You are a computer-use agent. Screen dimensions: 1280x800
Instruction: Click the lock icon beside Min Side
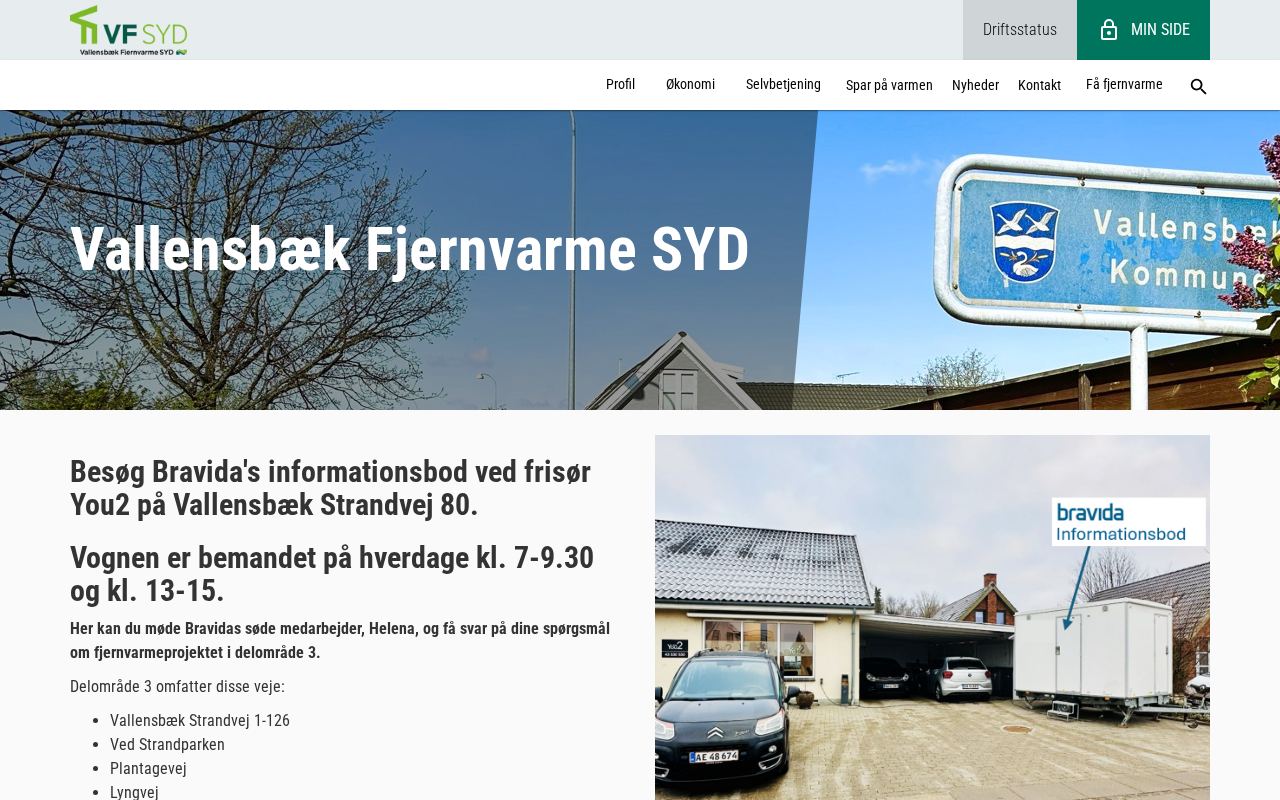tap(1108, 30)
